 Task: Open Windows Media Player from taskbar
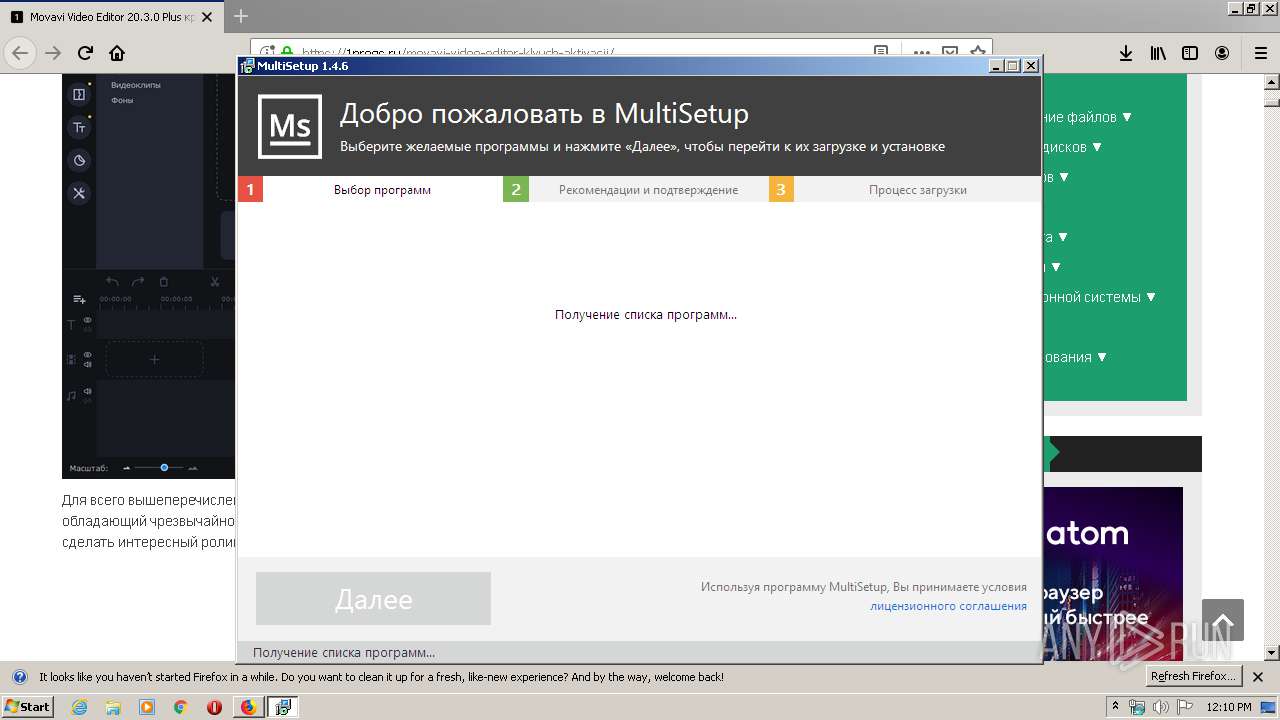[x=147, y=707]
